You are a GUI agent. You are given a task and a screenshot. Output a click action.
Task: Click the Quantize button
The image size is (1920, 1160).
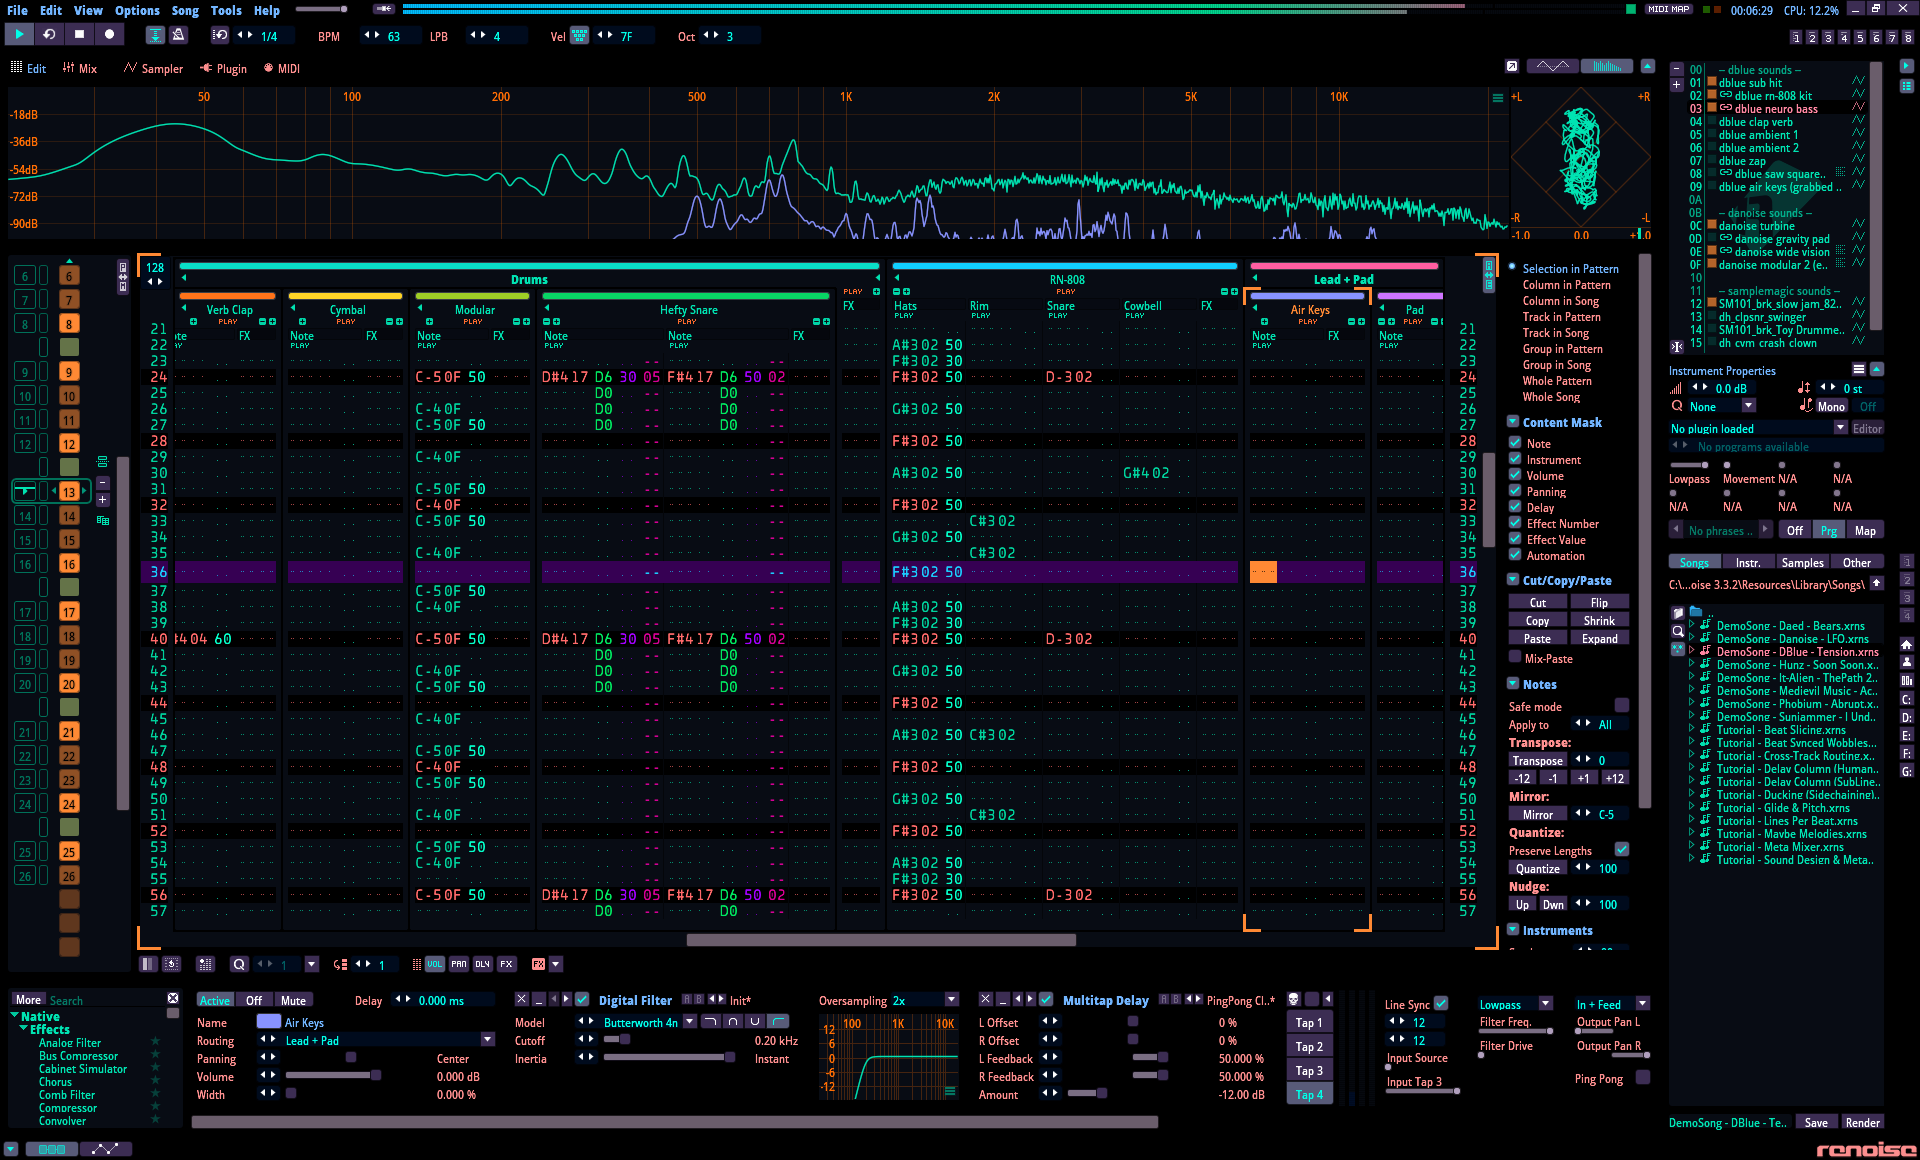(x=1537, y=868)
